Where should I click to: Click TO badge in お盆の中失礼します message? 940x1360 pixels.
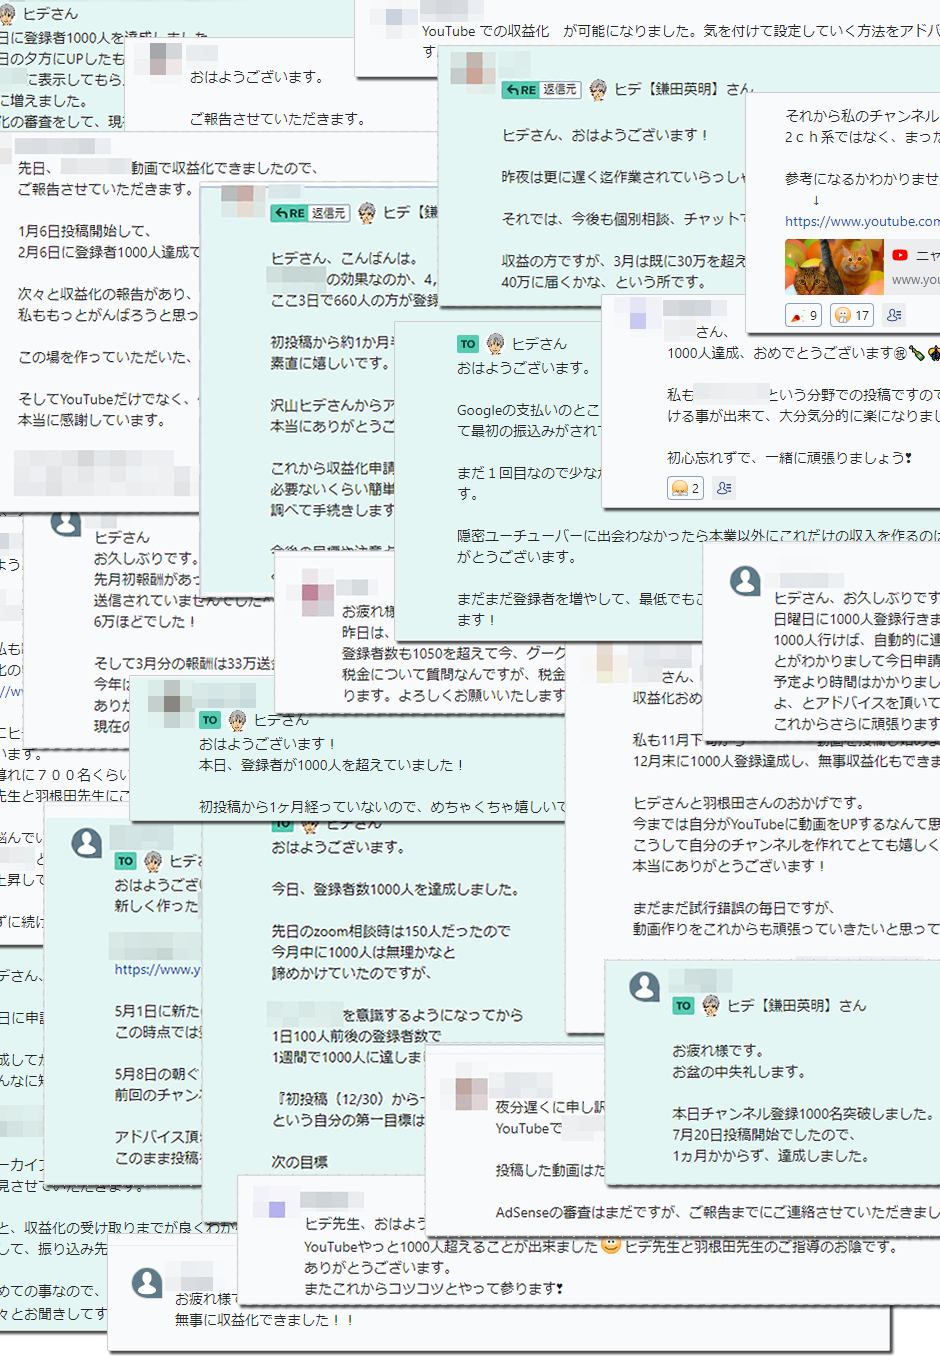(683, 1006)
